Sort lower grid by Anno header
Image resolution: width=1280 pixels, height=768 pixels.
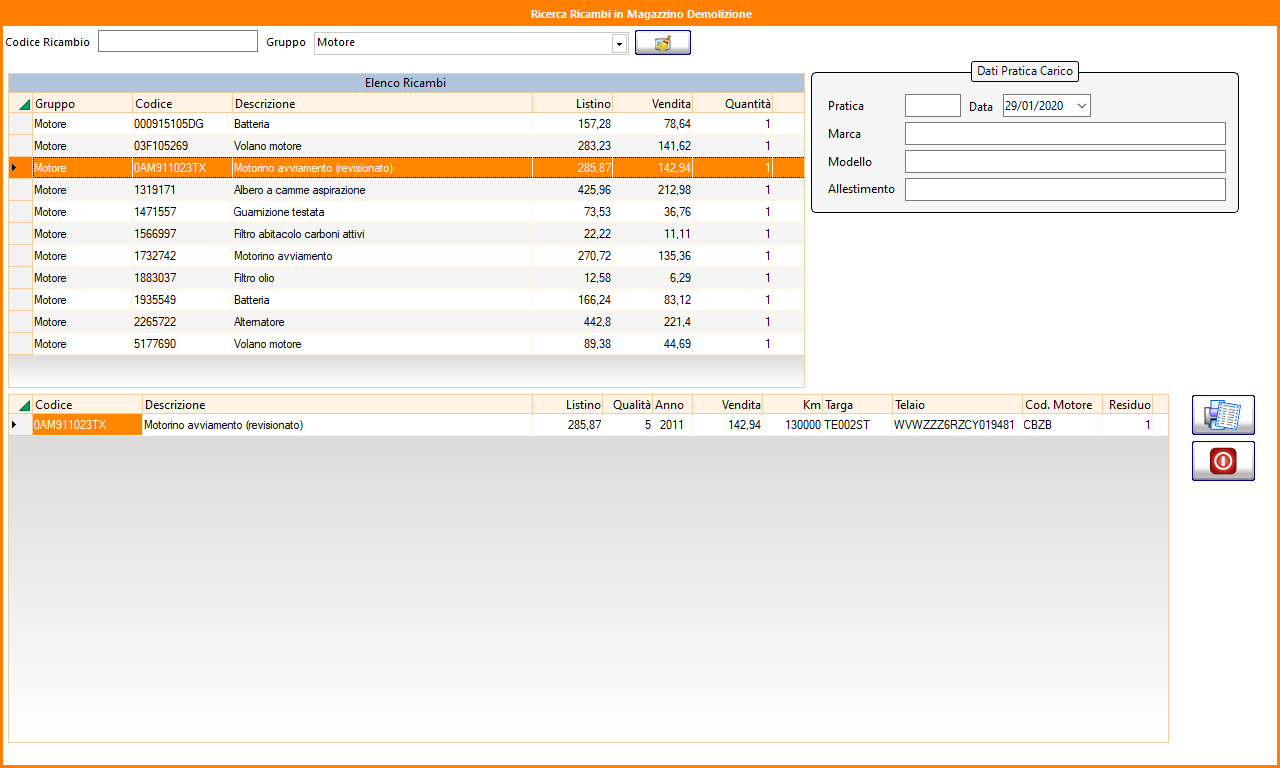[x=672, y=405]
